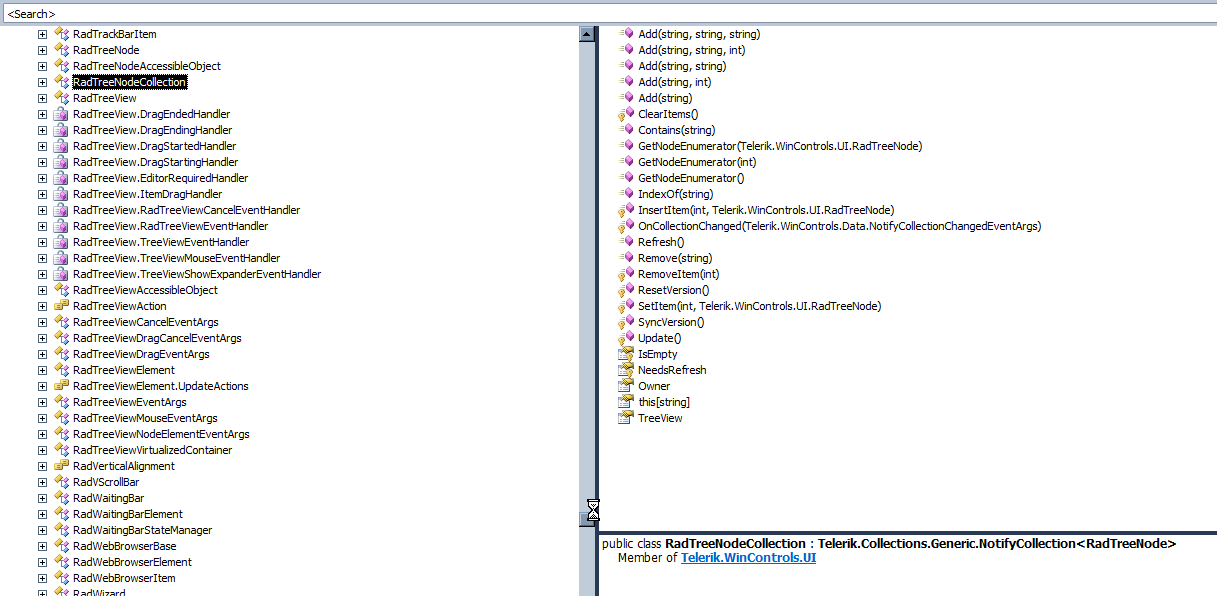Click the class icon next to RadTreeView
This screenshot has height=596, width=1217.
pyautogui.click(x=61, y=98)
